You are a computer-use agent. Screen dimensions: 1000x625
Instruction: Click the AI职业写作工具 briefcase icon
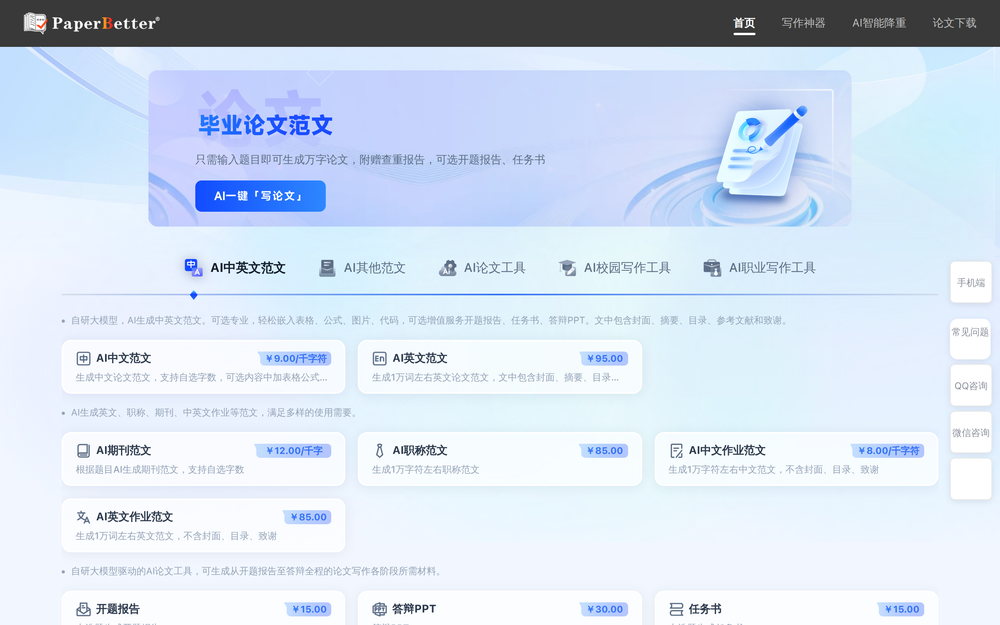click(x=712, y=268)
